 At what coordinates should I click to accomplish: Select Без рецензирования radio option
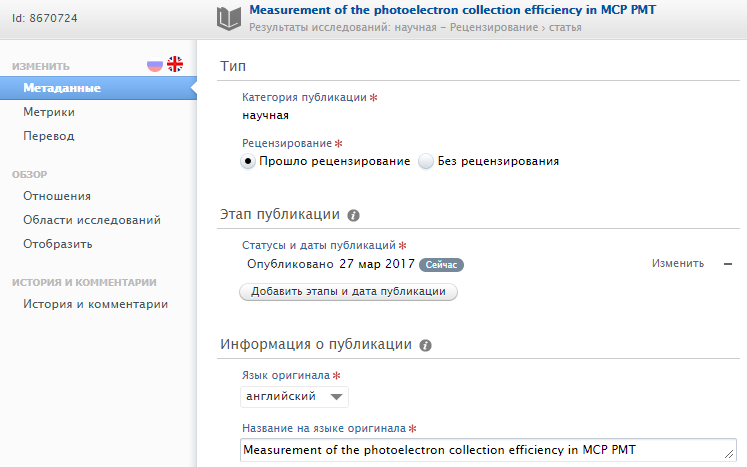[426, 161]
